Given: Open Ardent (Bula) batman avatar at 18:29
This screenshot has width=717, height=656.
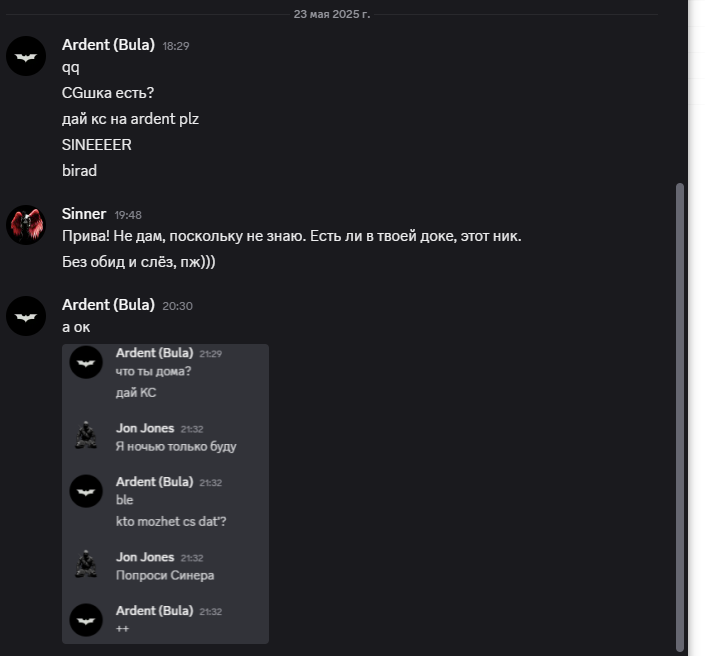Looking at the screenshot, I should [26, 56].
